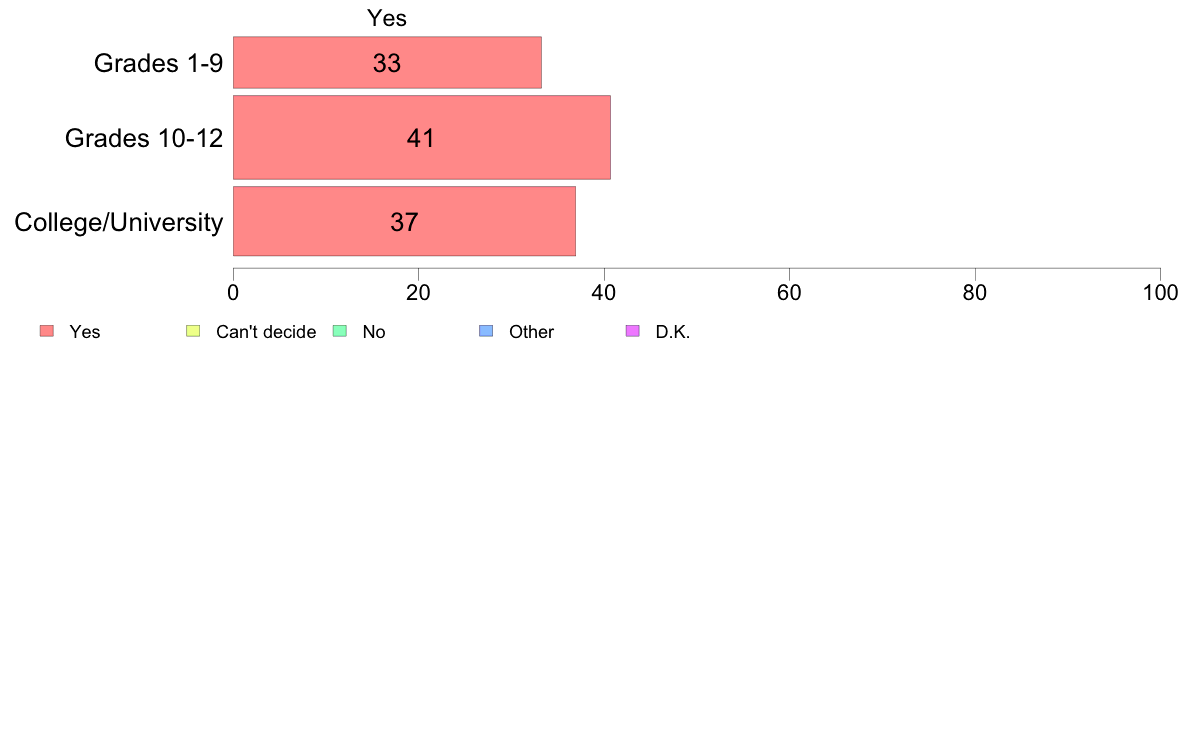The height and width of the screenshot is (736, 1188).
Task: Click the 20 tick on the axis
Action: [418, 293]
